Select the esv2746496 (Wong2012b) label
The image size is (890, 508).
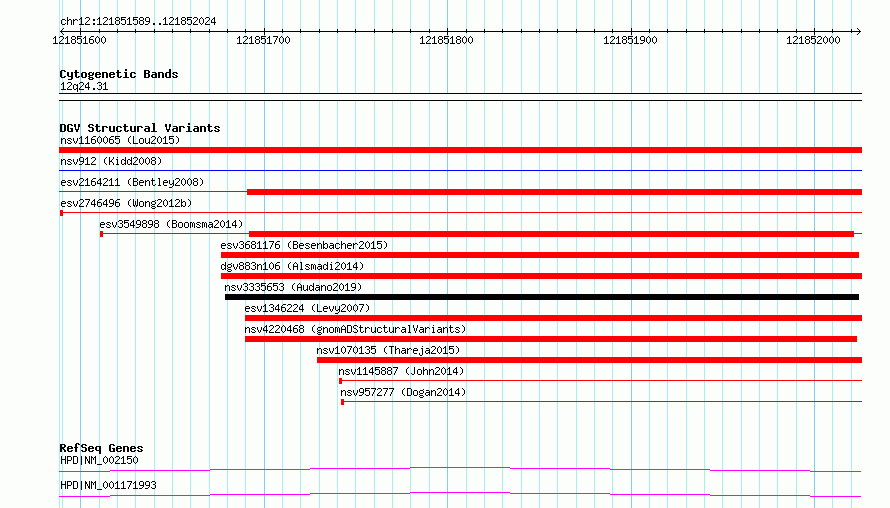pyautogui.click(x=126, y=203)
